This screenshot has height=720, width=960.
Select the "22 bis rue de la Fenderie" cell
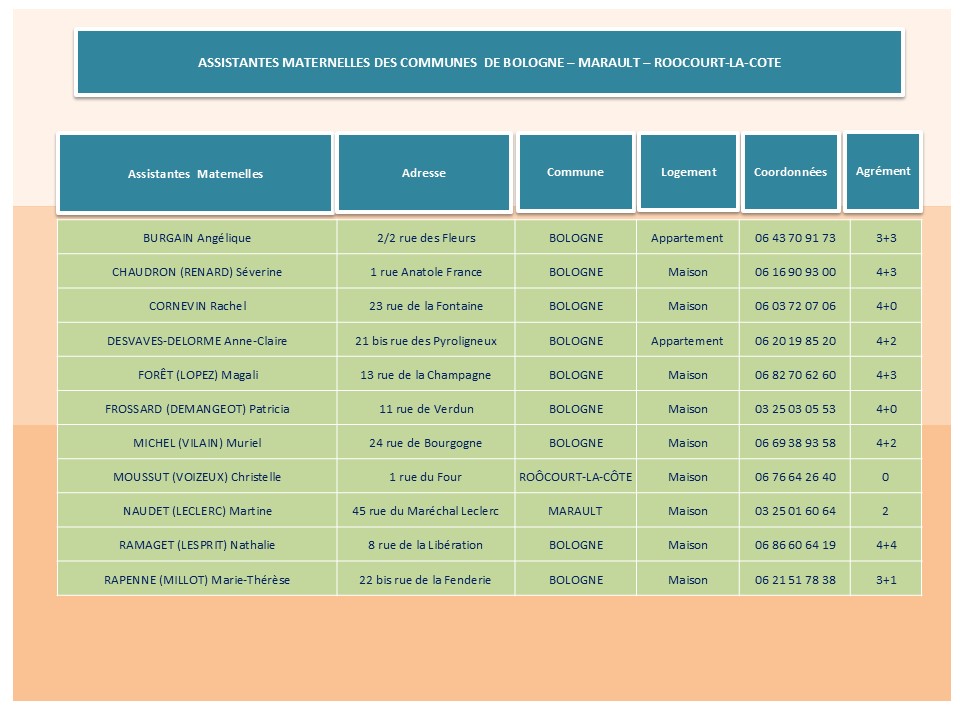pyautogui.click(x=426, y=580)
